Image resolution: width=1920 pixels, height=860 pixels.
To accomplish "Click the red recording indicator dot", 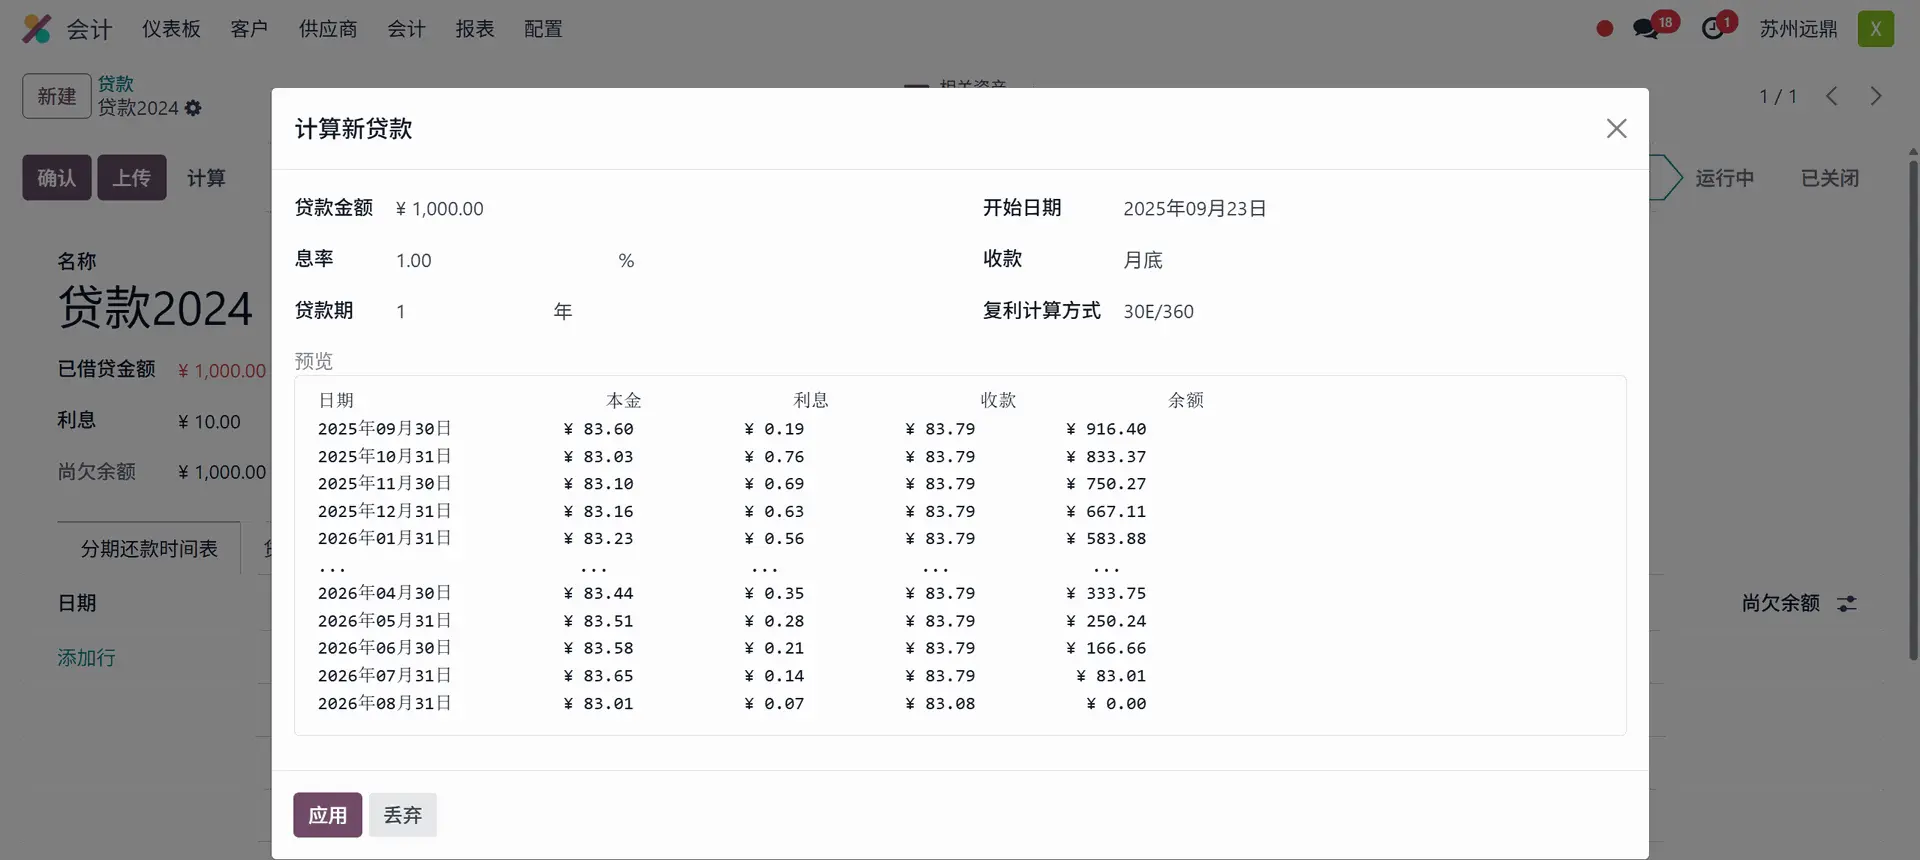I will click(1605, 29).
